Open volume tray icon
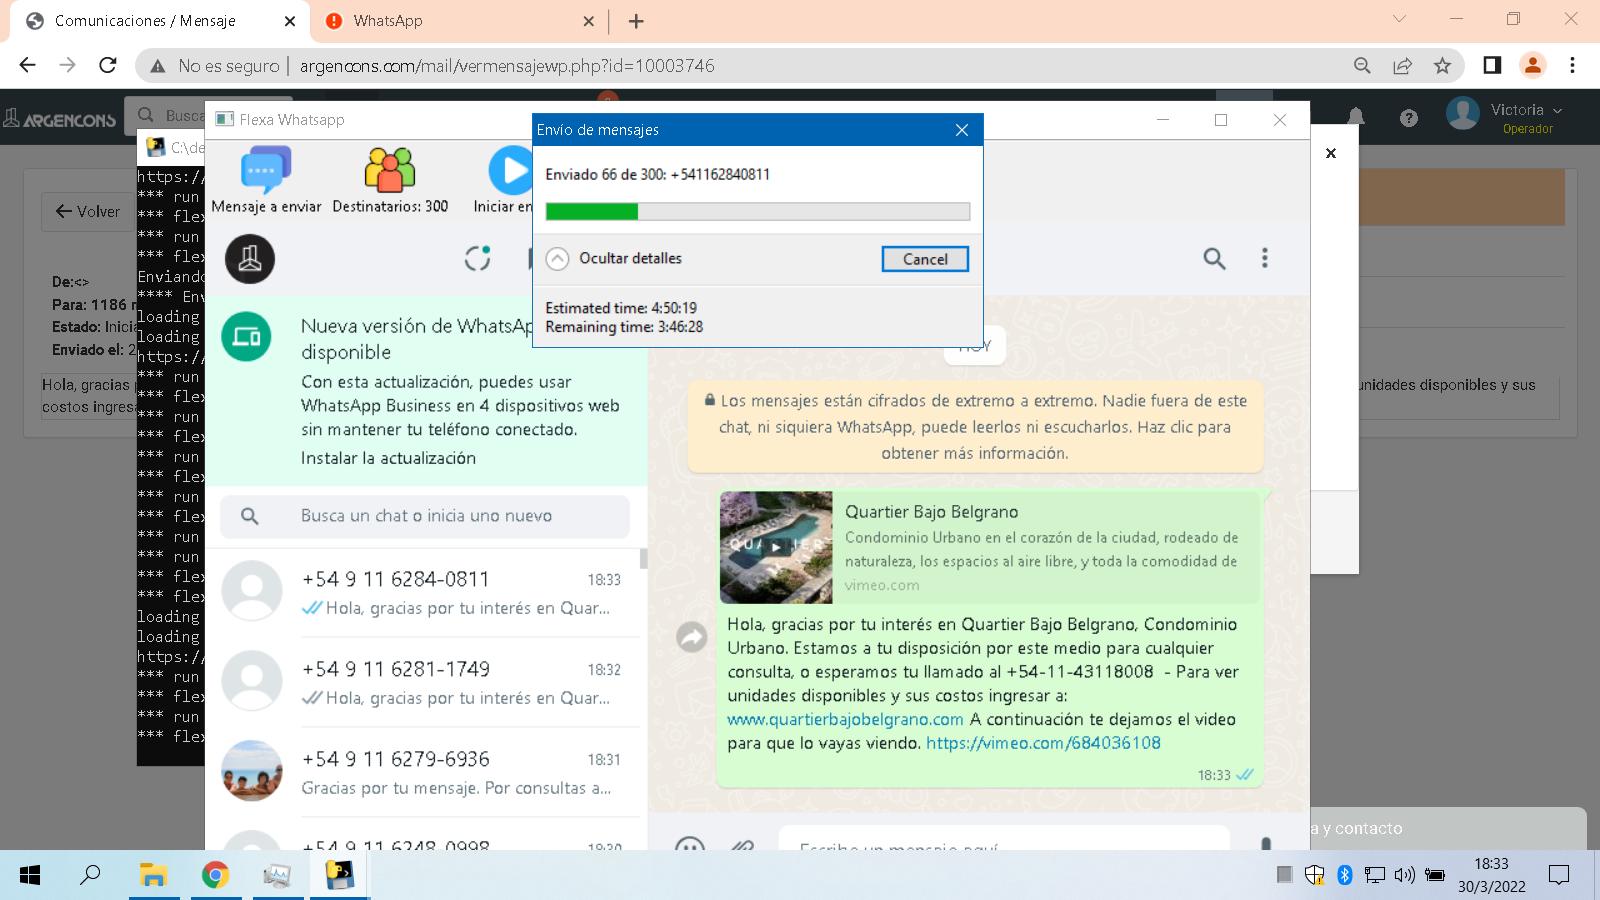 [x=1404, y=875]
